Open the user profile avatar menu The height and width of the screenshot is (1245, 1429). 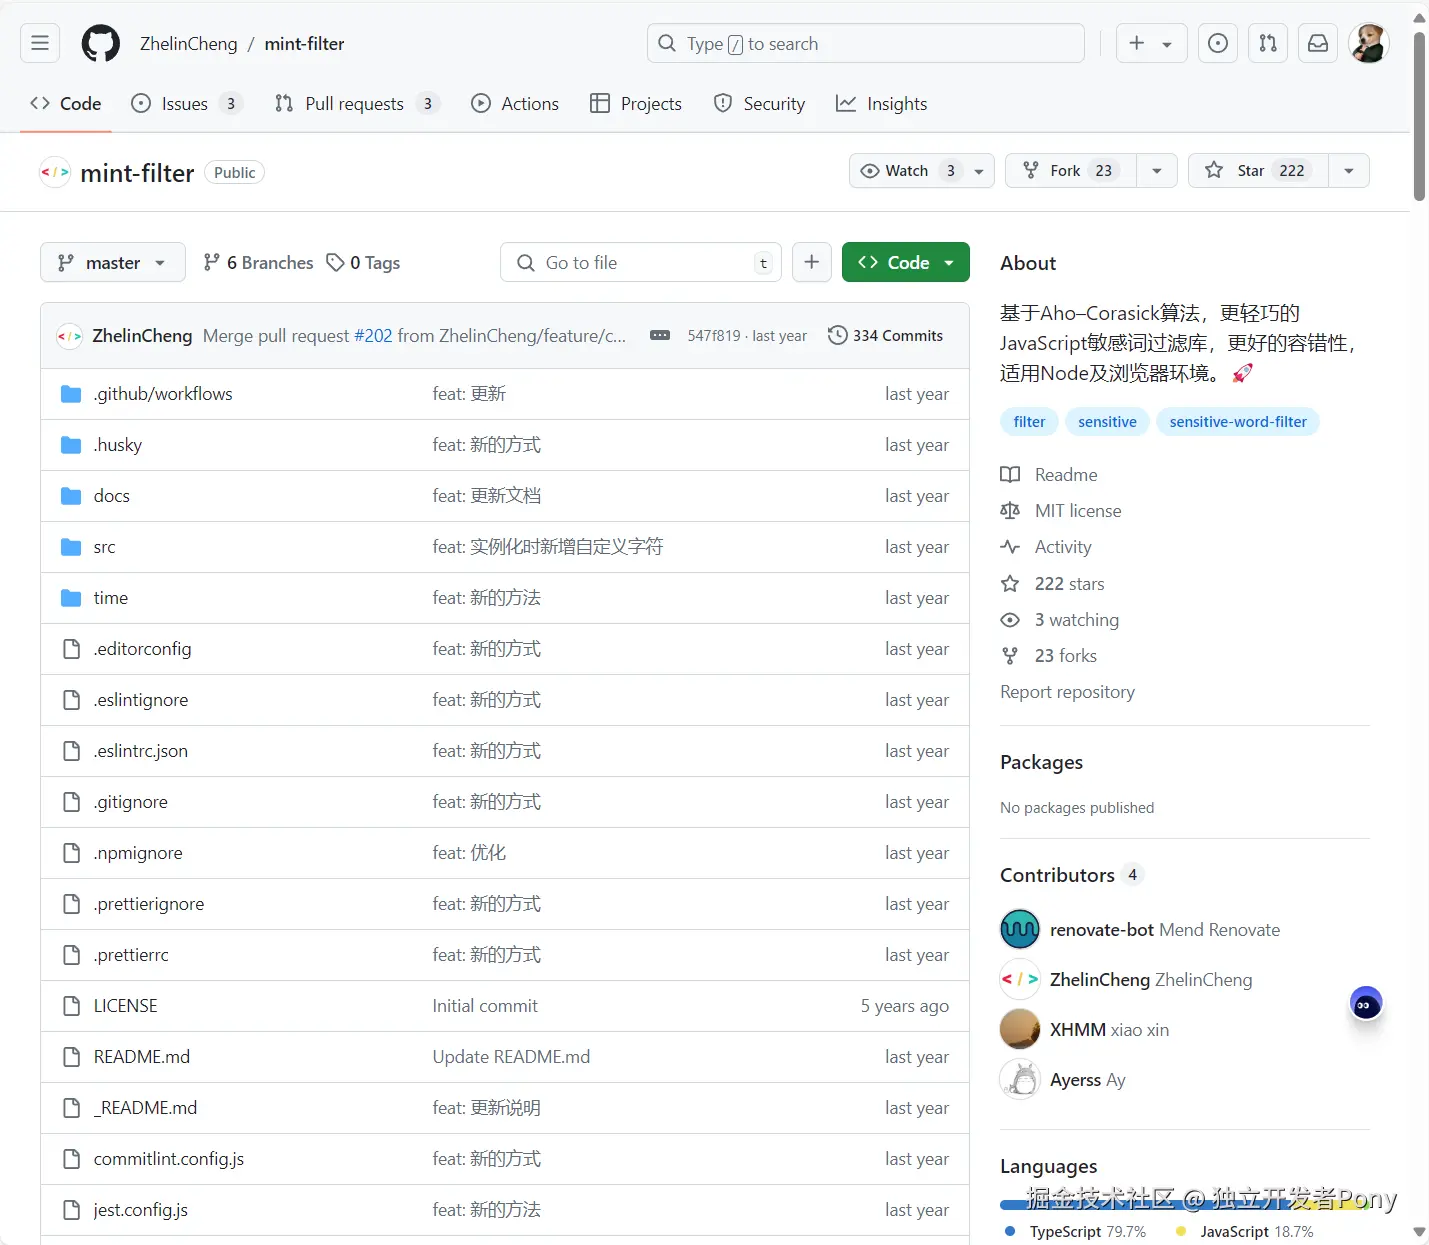(x=1368, y=43)
